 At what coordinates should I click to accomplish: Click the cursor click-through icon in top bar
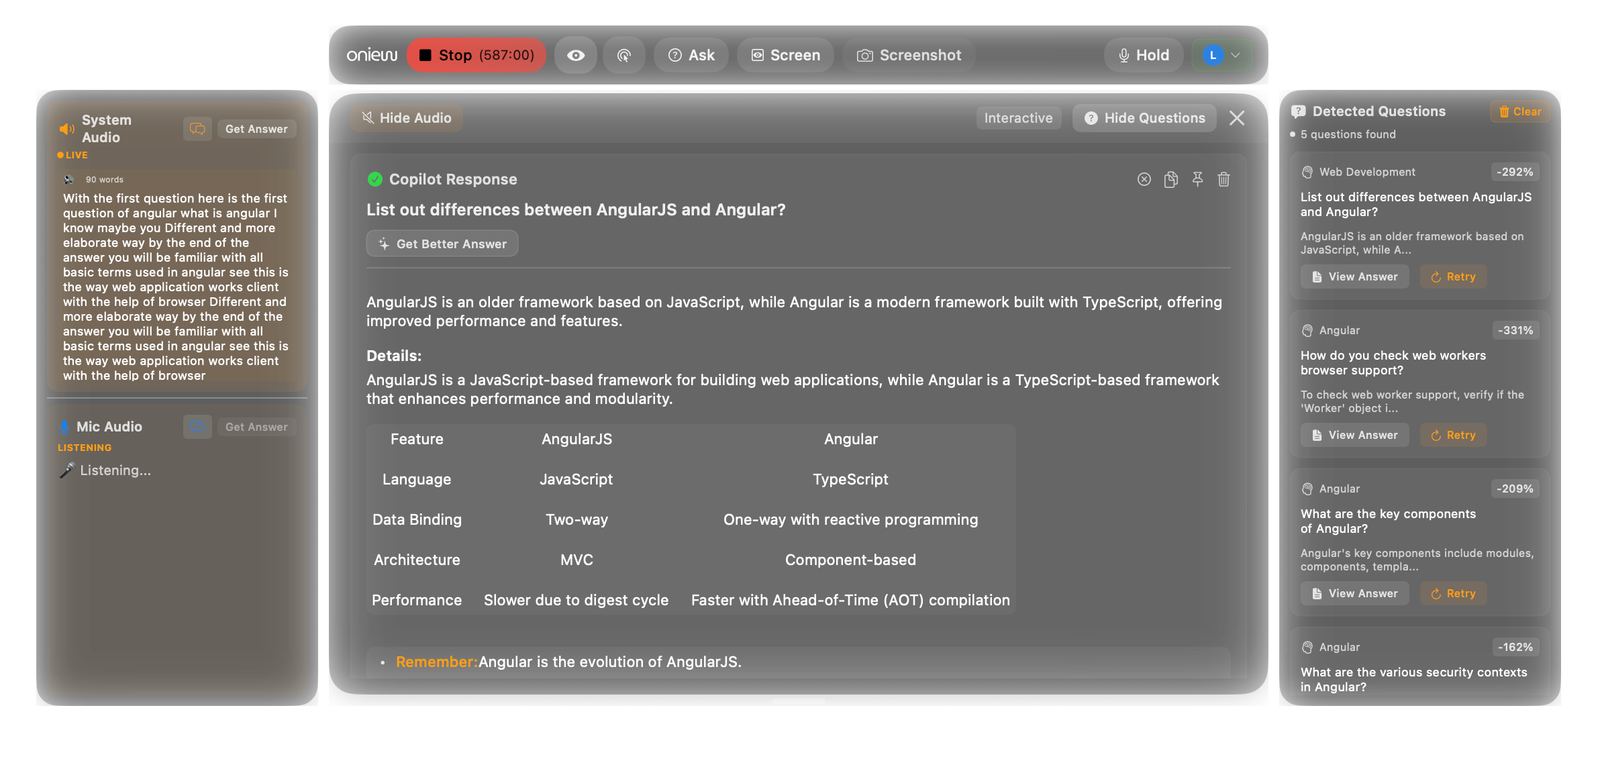point(624,55)
